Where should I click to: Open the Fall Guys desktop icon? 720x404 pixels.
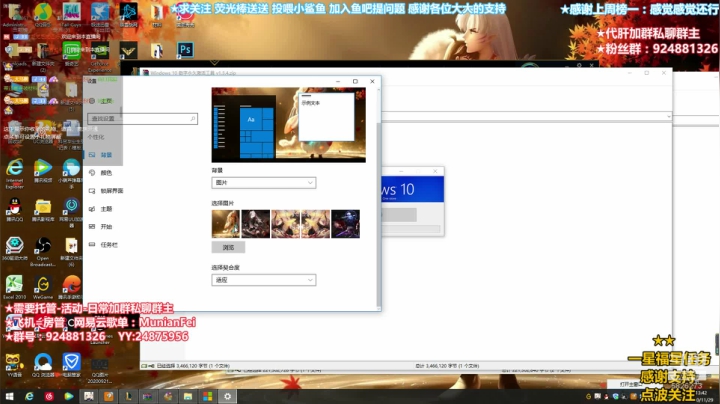[x=71, y=15]
